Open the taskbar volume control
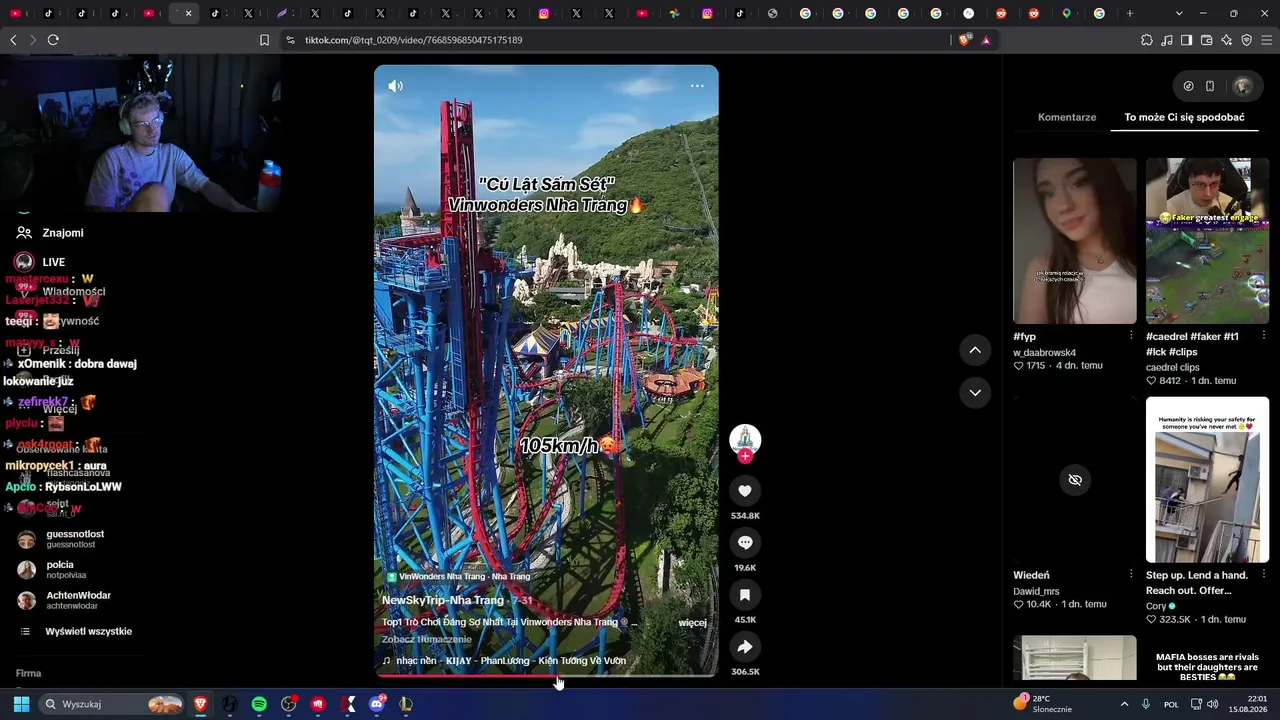 1213,704
